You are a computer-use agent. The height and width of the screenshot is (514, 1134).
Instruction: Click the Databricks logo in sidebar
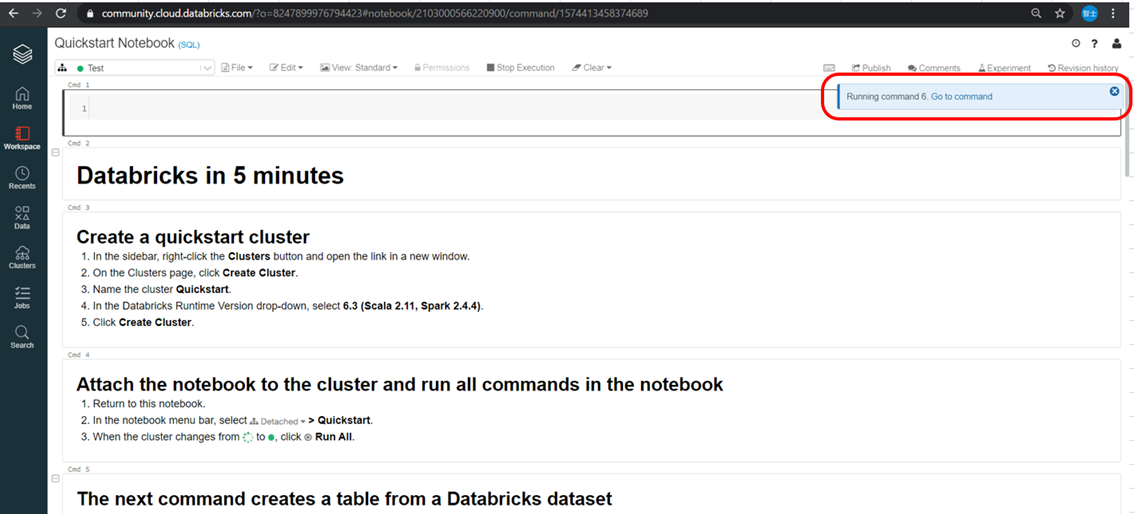click(22, 54)
